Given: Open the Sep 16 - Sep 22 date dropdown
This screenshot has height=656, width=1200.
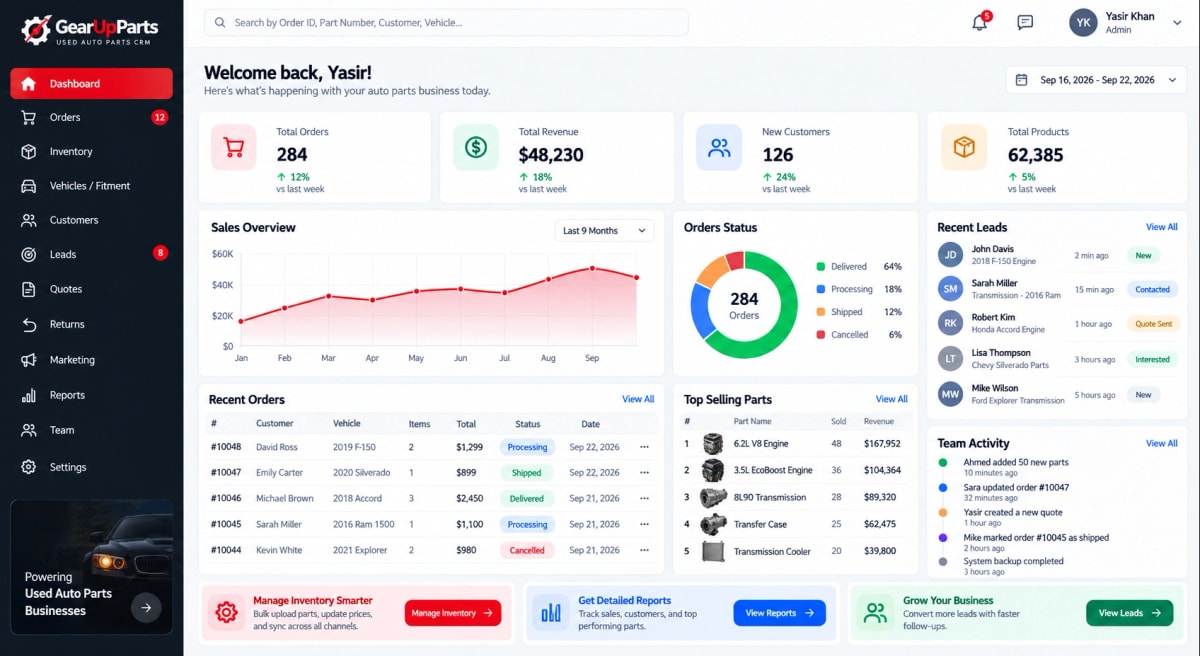Looking at the screenshot, I should [x=1097, y=80].
